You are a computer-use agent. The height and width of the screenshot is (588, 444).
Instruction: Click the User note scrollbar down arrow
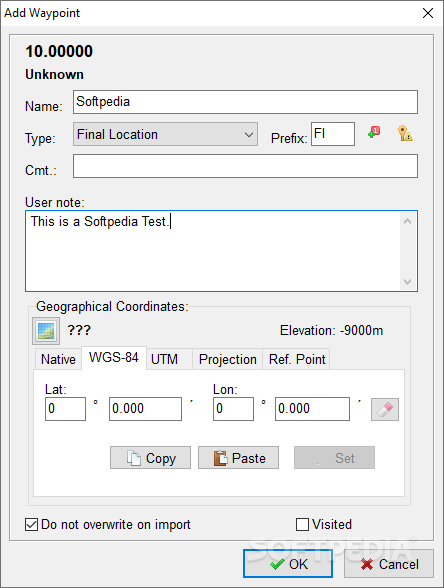coord(408,281)
